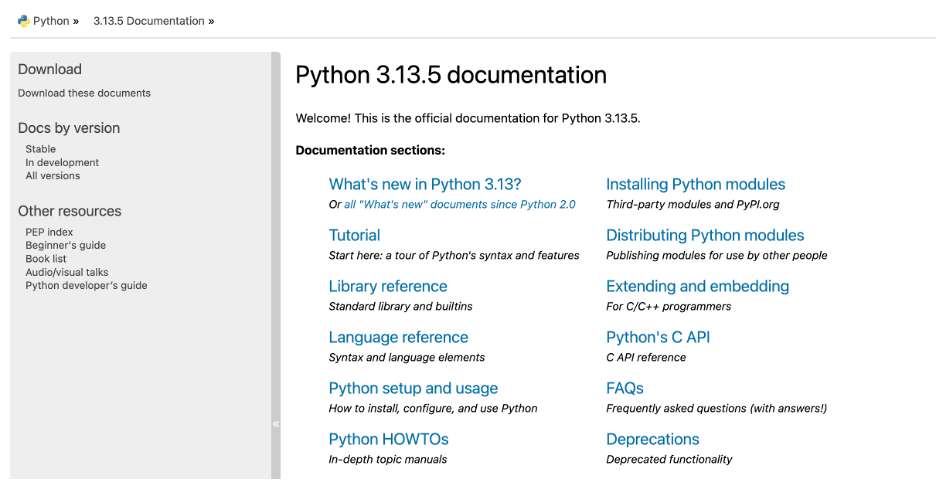Open All versions link

(x=53, y=176)
